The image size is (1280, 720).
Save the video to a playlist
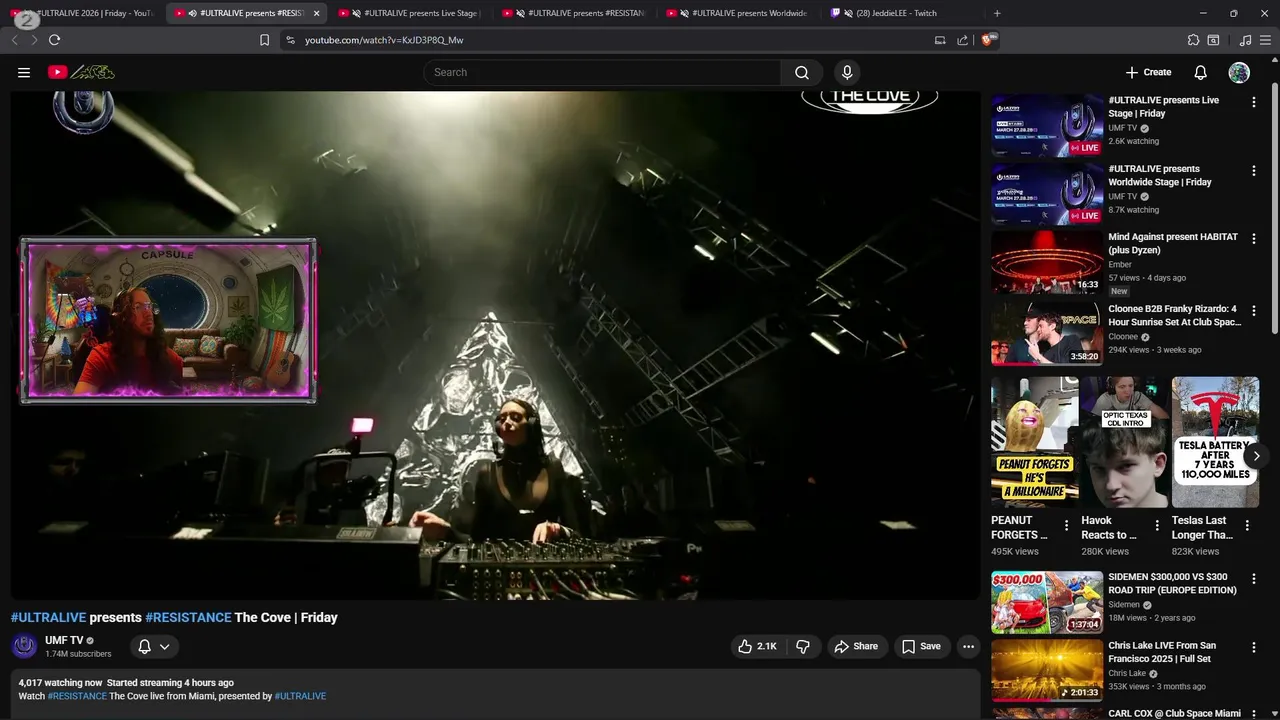[x=921, y=646]
